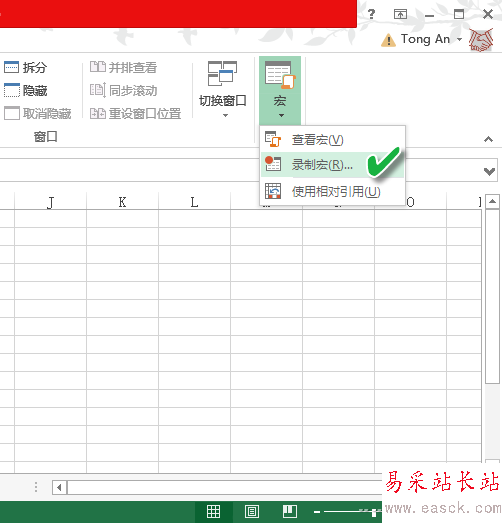Click the Excel Help question mark icon
This screenshot has height=523, width=502.
[371, 14]
